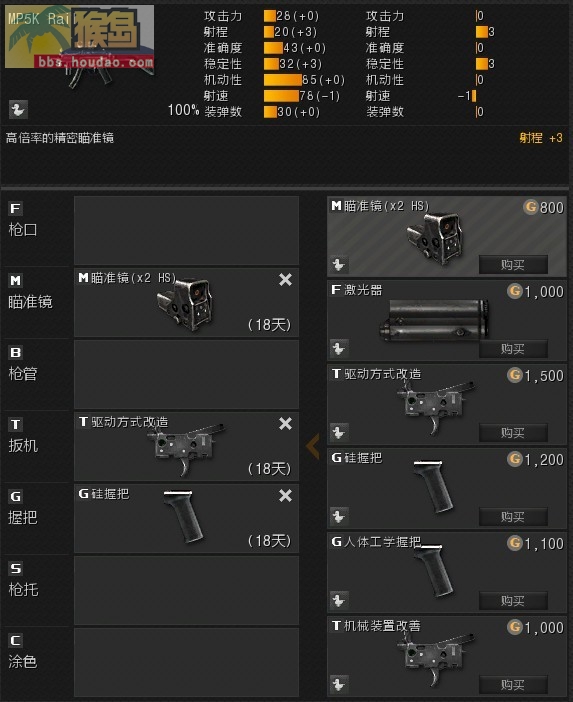This screenshot has width=573, height=702.
Task: Select the F 枪口 muzzle slot category
Action: click(36, 231)
